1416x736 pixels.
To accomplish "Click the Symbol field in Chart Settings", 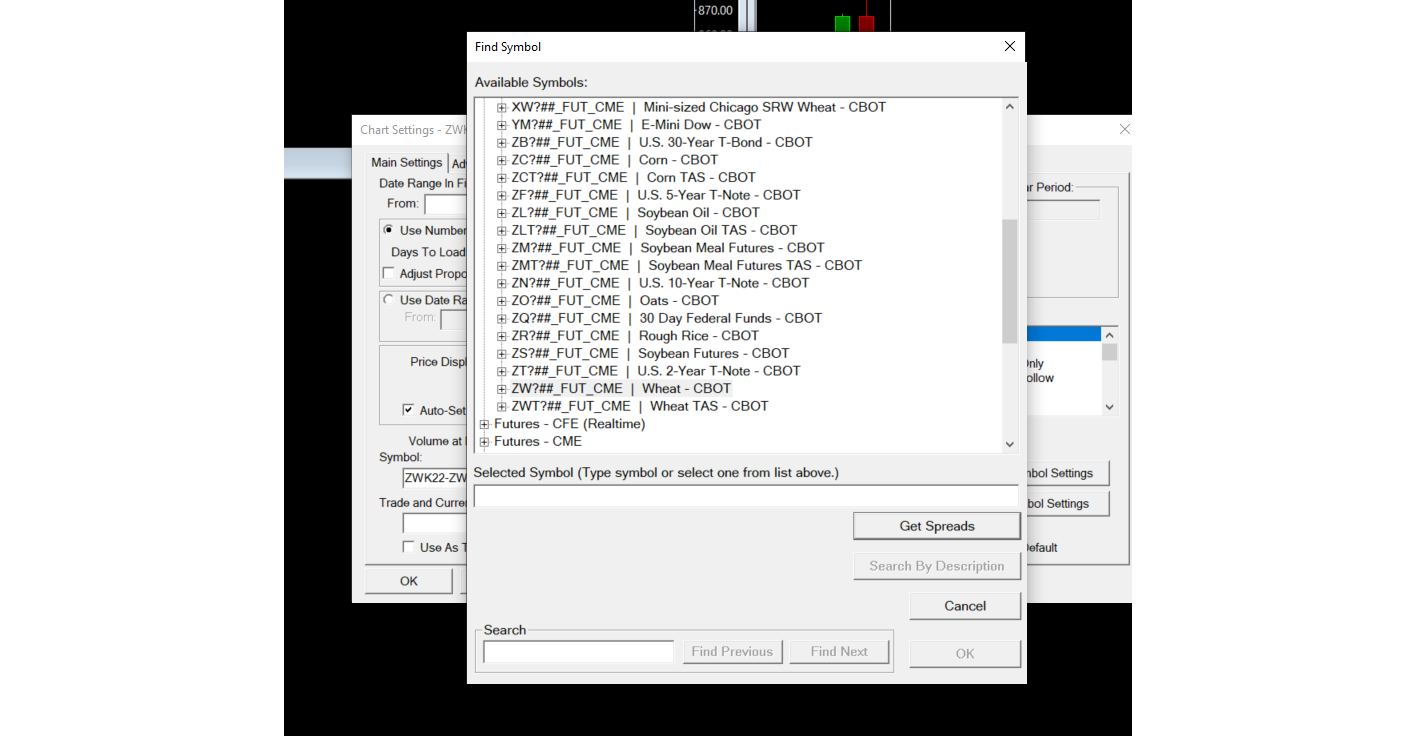I will pos(435,478).
